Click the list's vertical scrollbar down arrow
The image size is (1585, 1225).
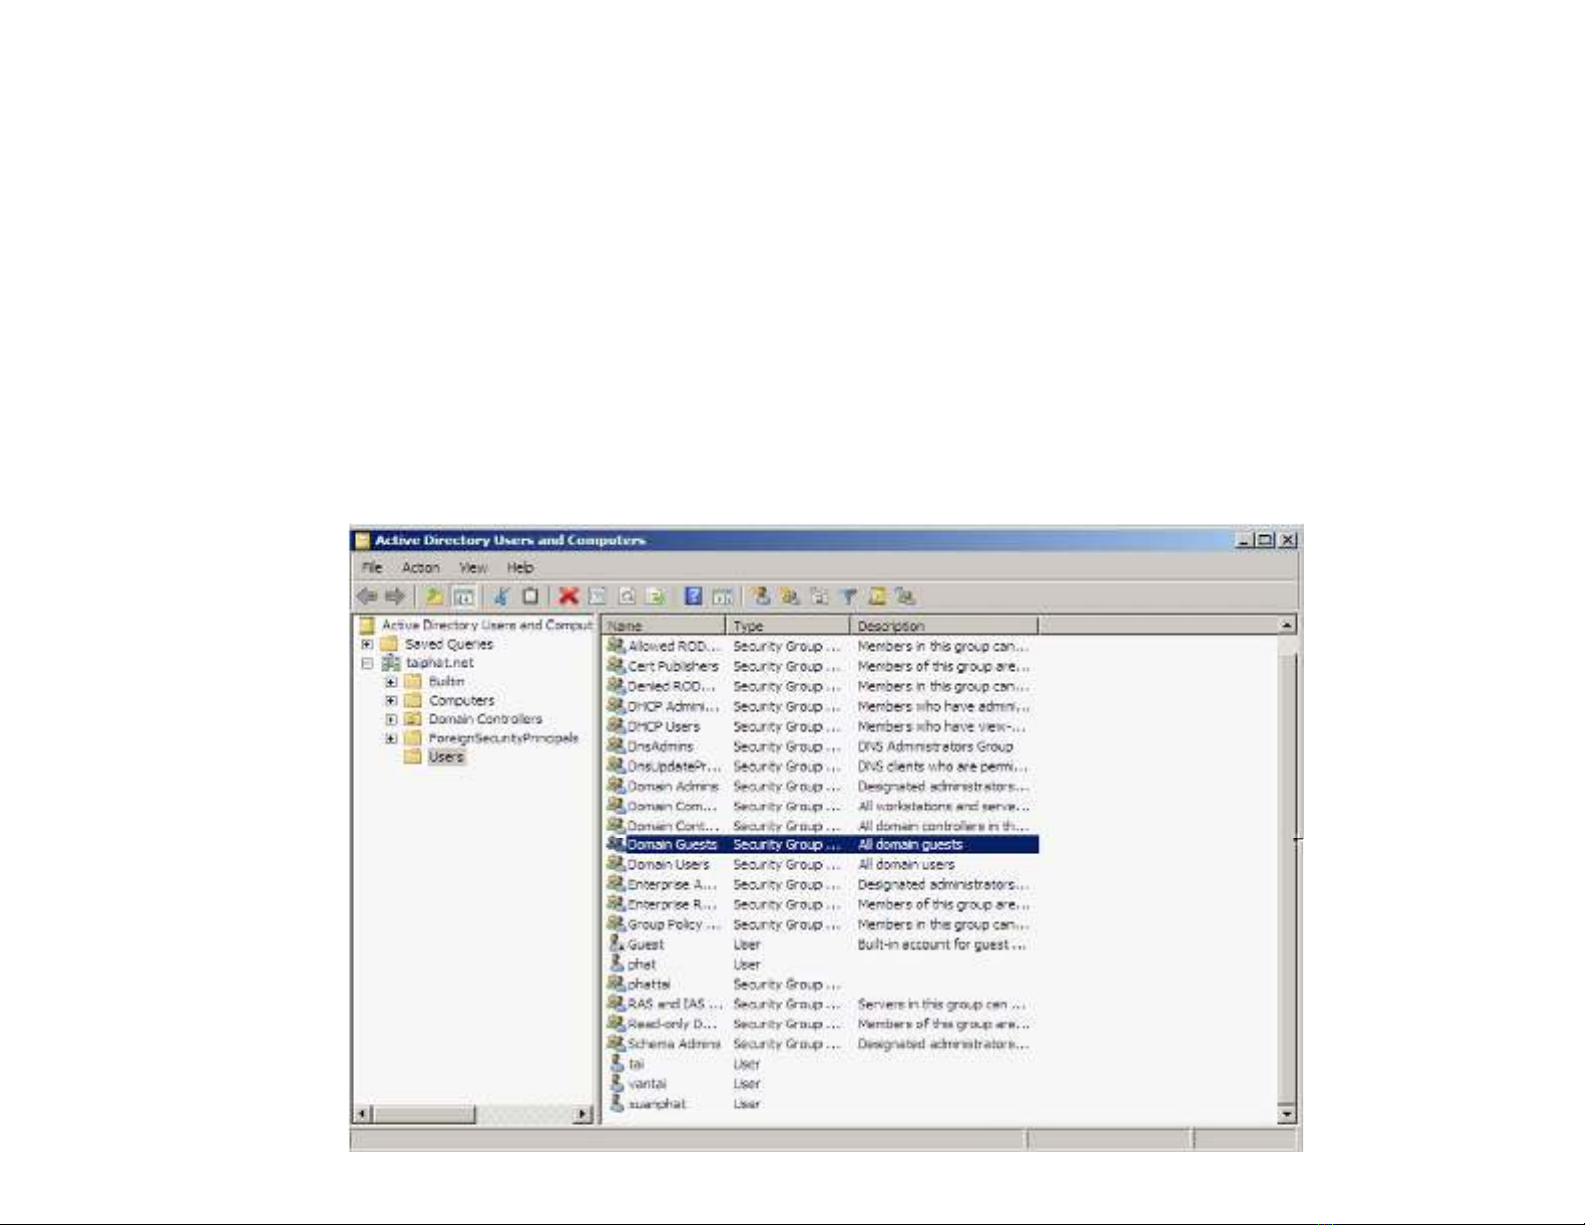coord(1287,1113)
